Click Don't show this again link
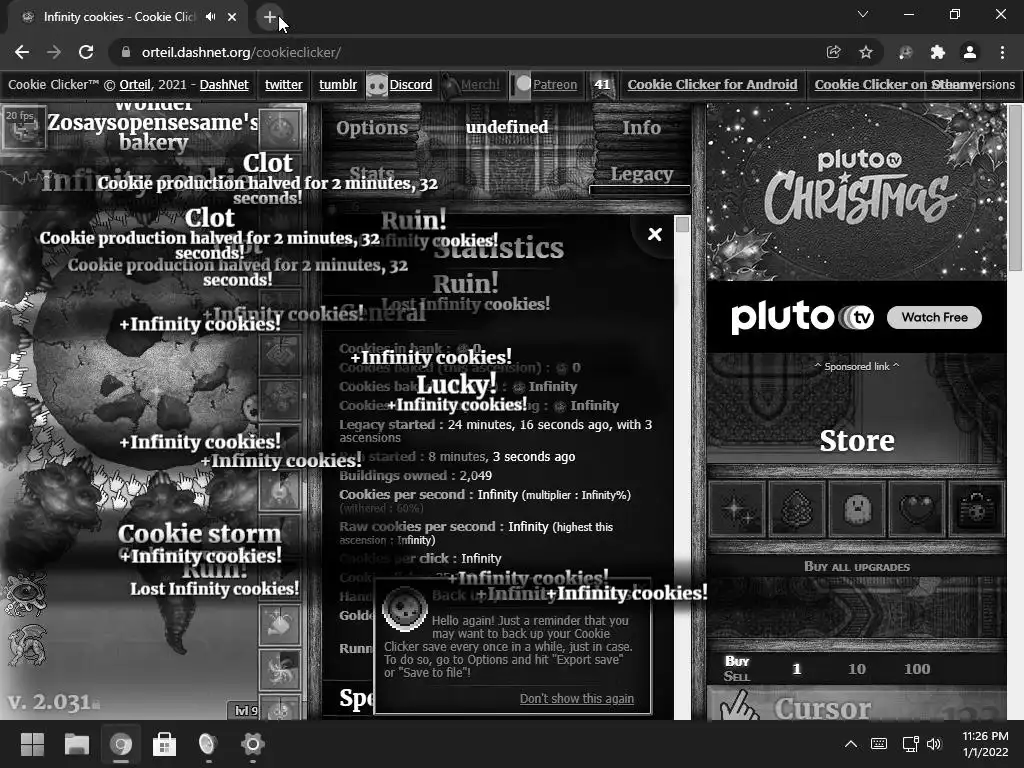Screen dimensions: 1024x768 pos(577,699)
